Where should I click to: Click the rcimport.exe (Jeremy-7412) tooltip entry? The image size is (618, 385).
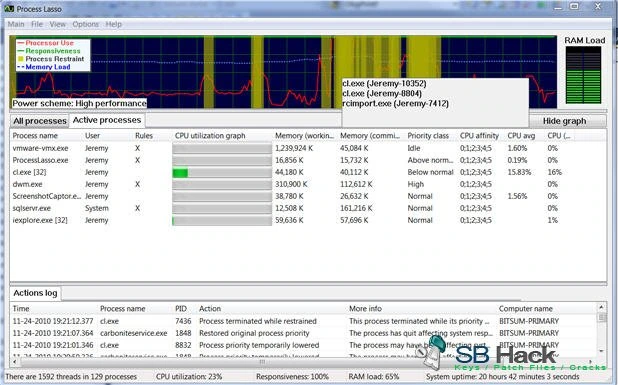[x=395, y=104]
